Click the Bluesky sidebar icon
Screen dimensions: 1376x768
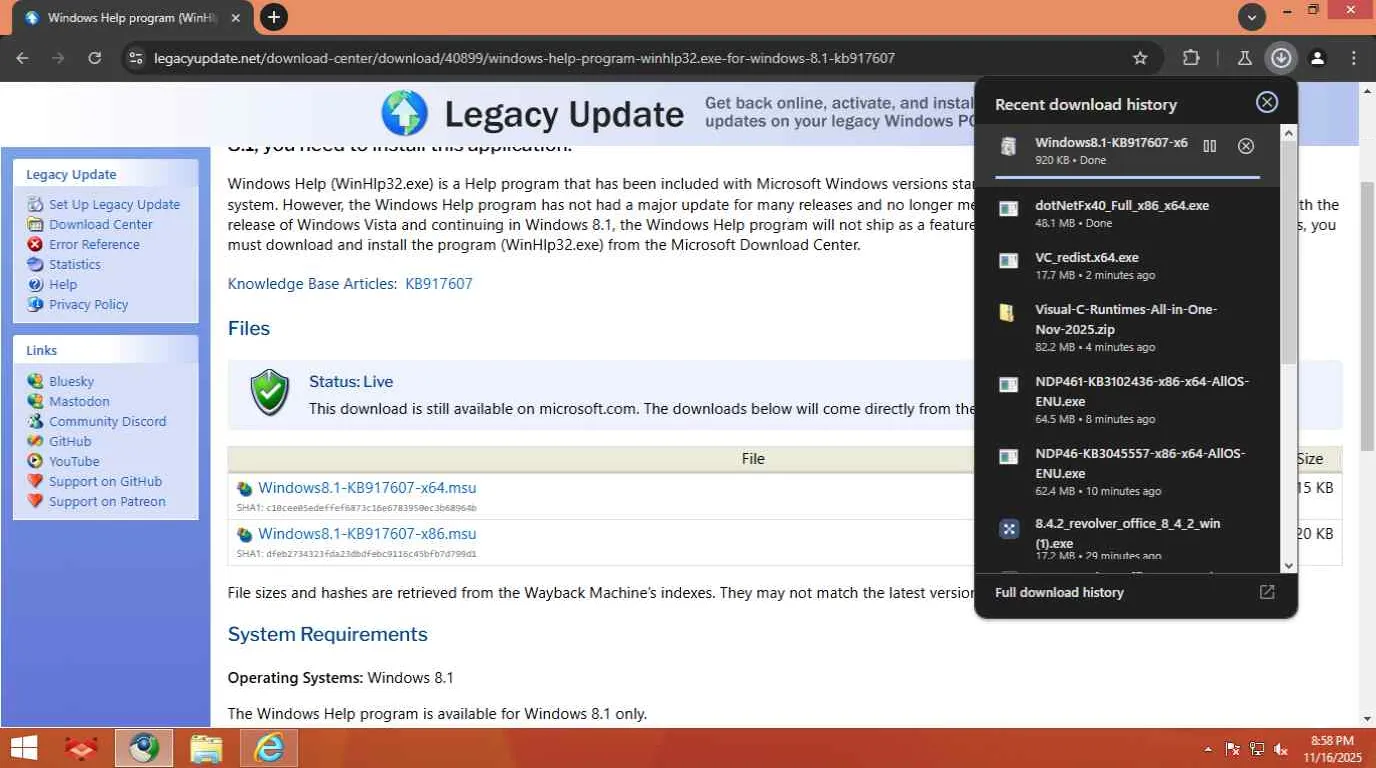coord(36,381)
